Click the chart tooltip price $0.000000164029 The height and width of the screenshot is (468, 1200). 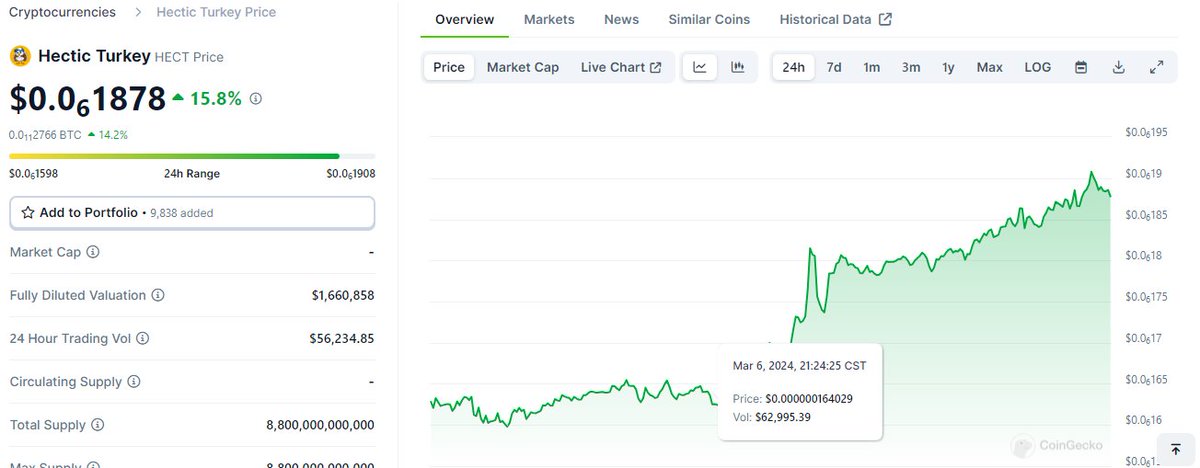pos(809,399)
